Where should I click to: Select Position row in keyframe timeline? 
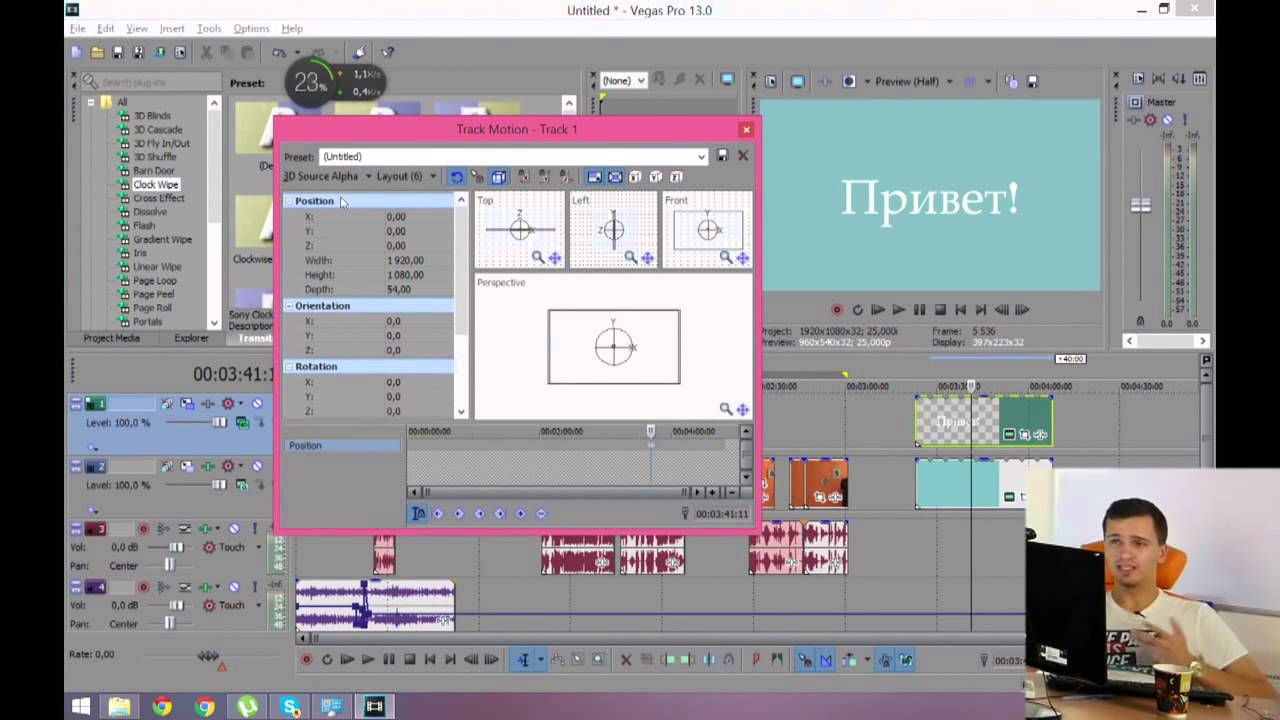tap(343, 445)
